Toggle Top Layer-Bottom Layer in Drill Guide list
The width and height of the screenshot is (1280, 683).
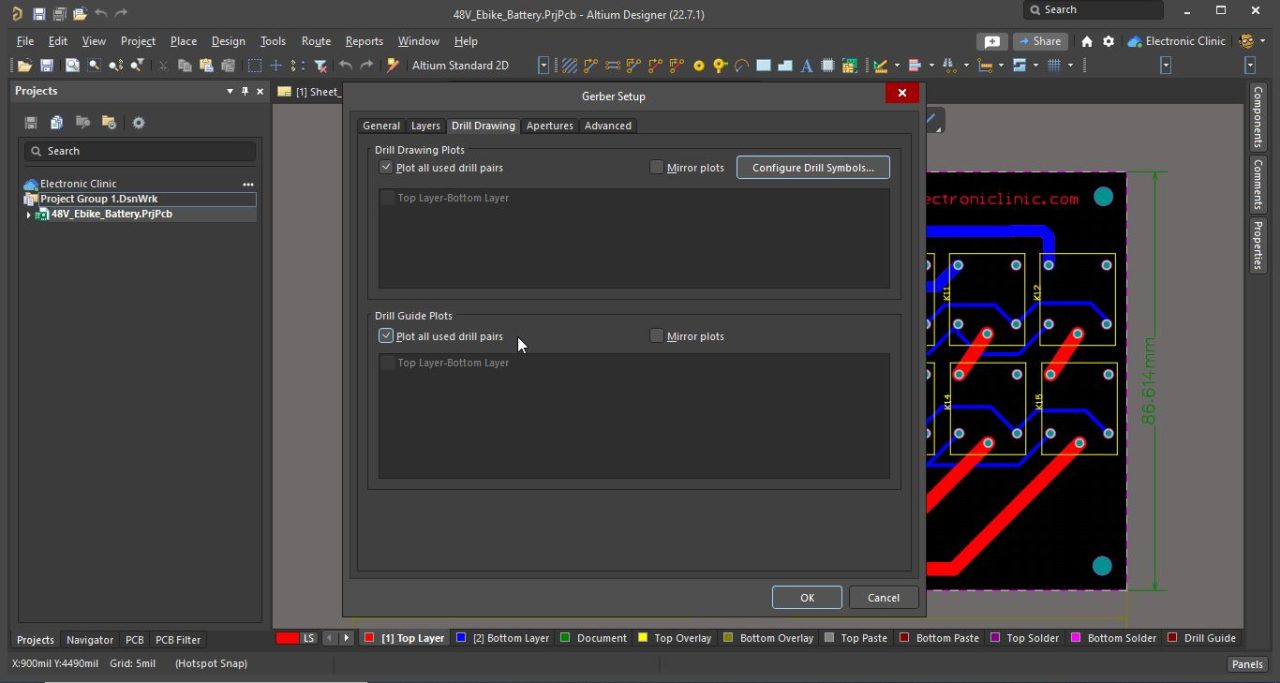(x=388, y=363)
